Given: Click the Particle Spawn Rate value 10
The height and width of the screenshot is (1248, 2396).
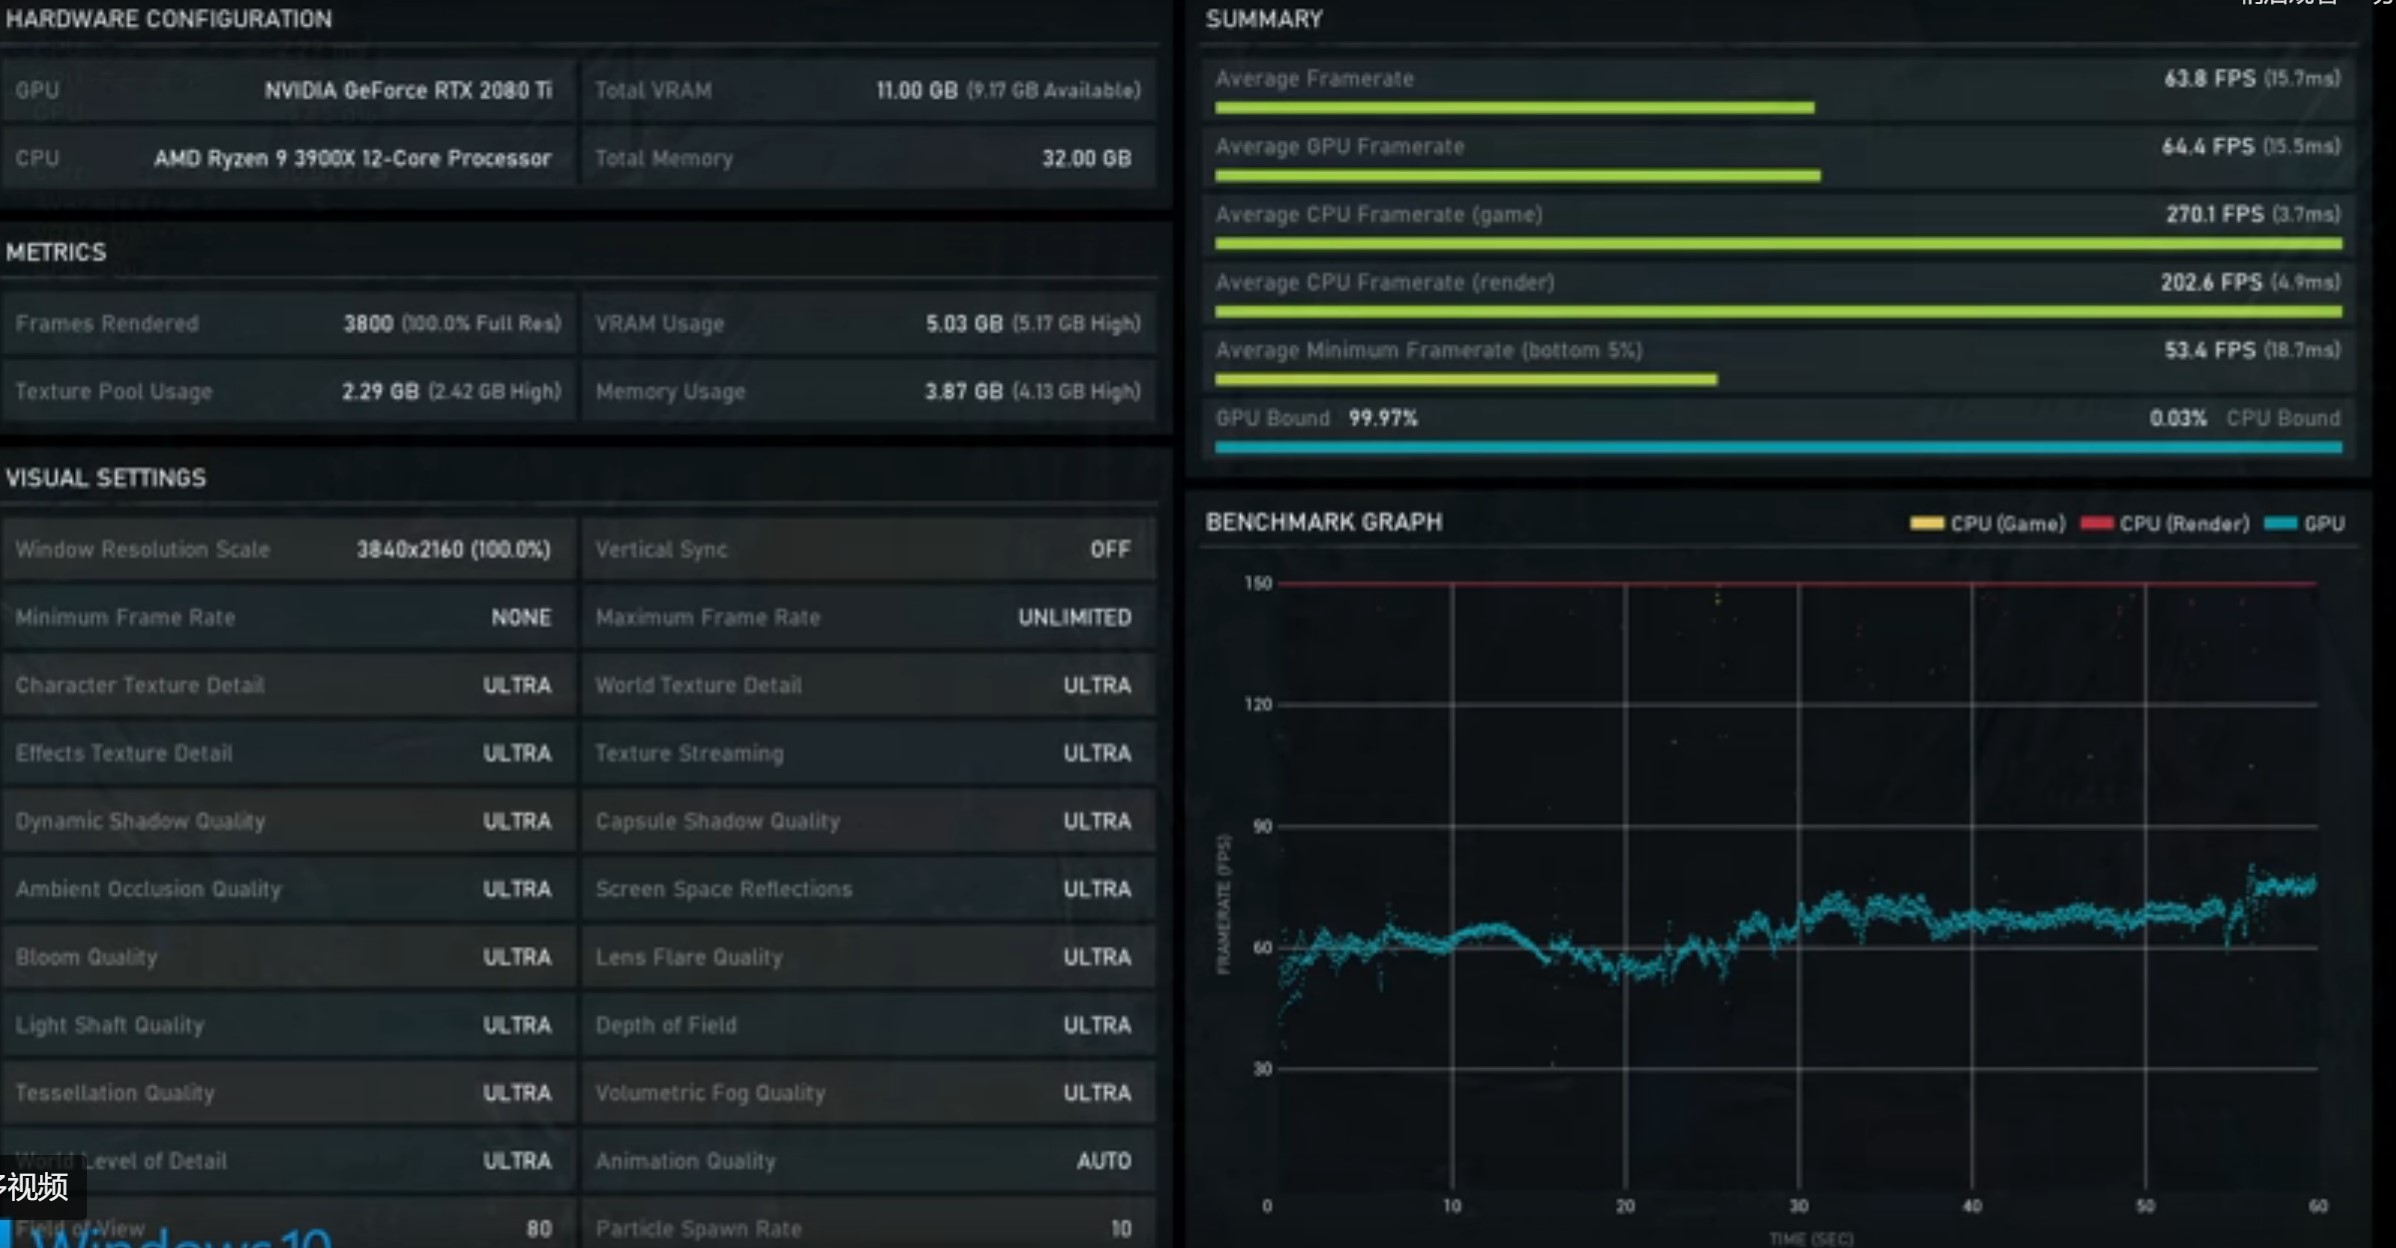Looking at the screenshot, I should click(1120, 1229).
